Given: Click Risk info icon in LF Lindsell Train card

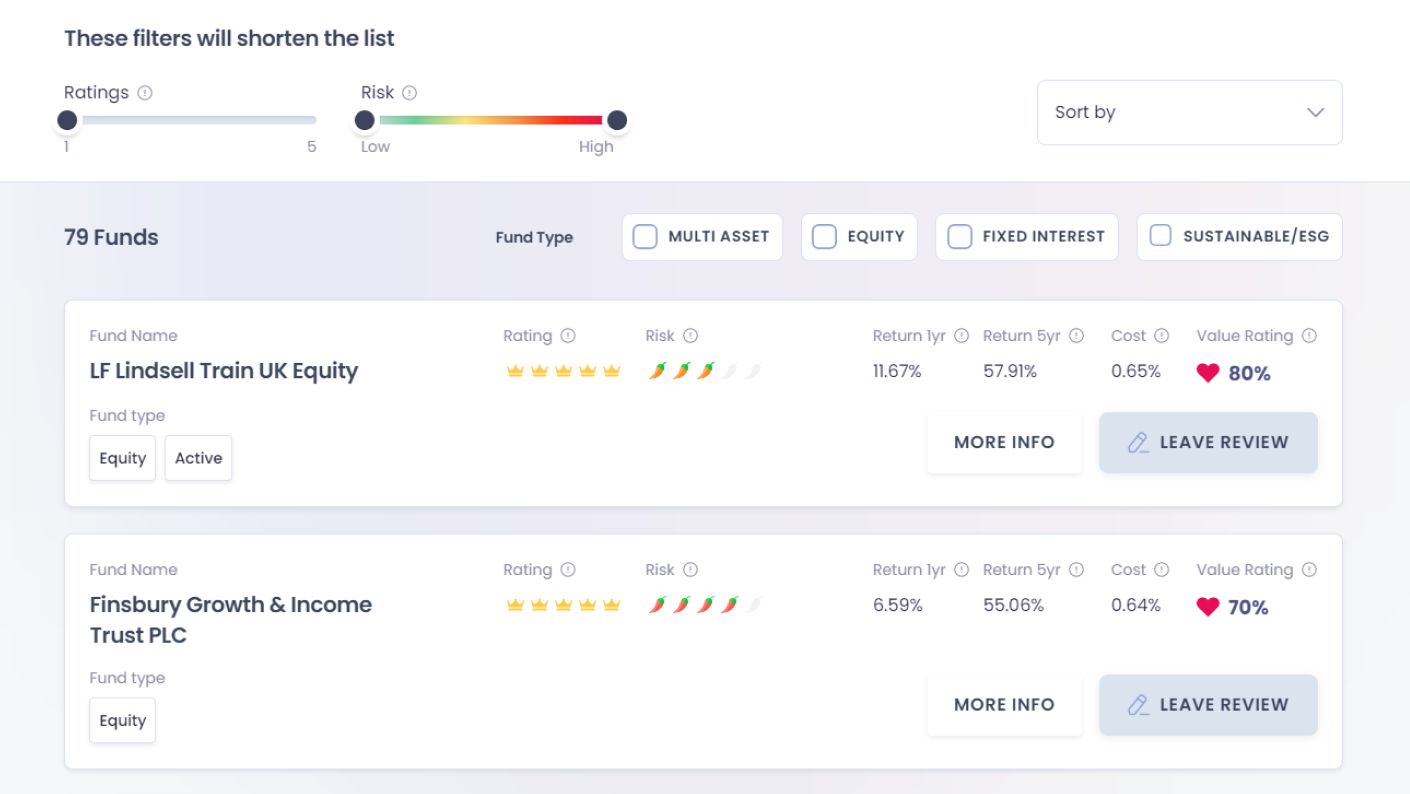Looking at the screenshot, I should tap(690, 336).
